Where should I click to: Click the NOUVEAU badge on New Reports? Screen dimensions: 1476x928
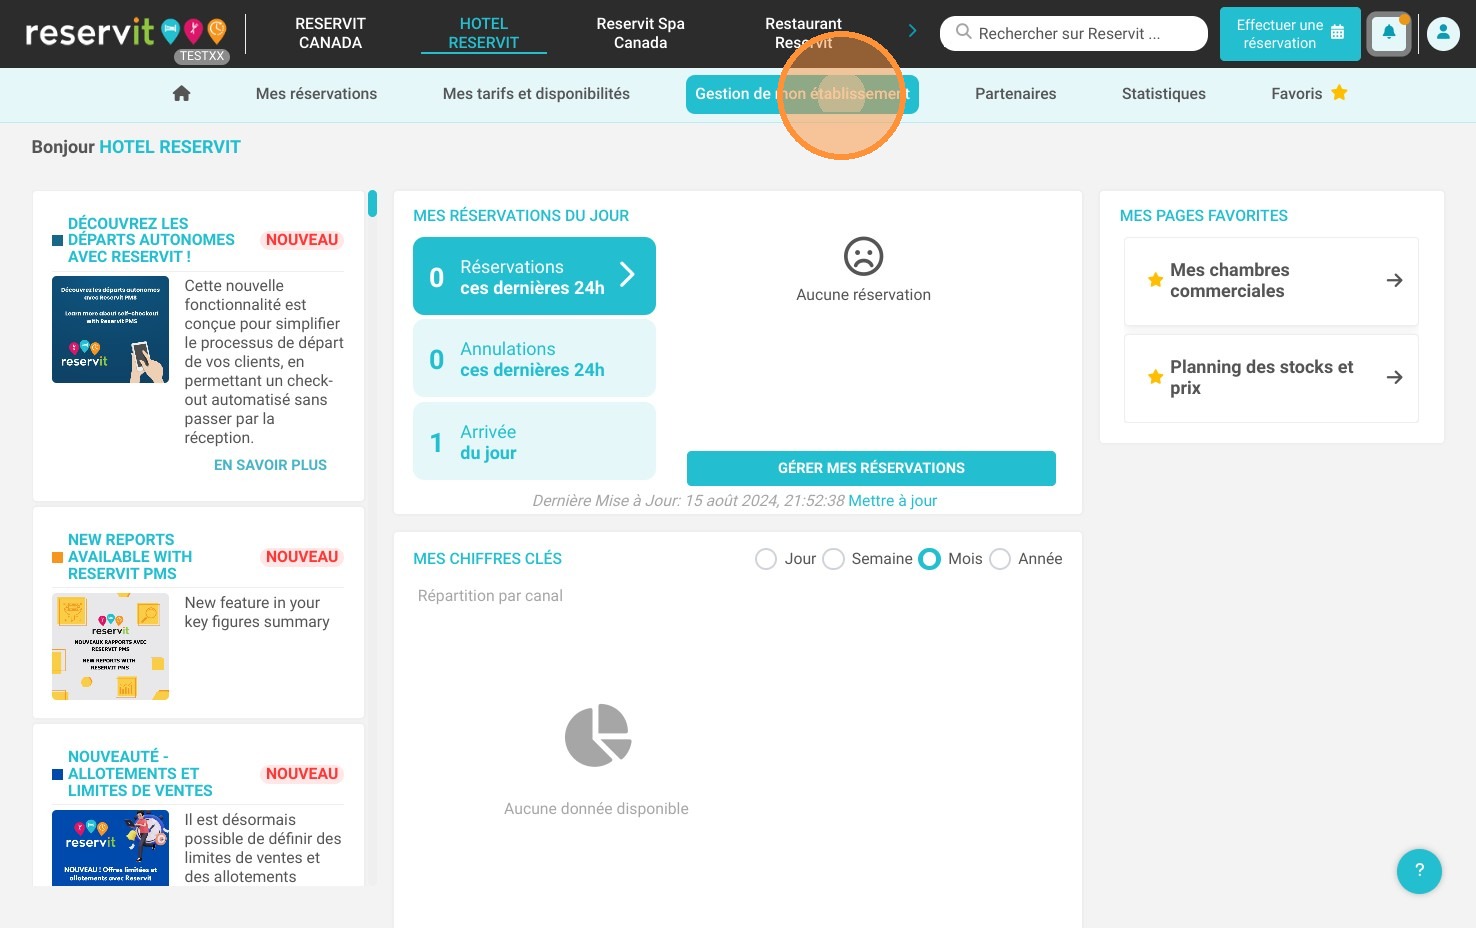pos(302,557)
